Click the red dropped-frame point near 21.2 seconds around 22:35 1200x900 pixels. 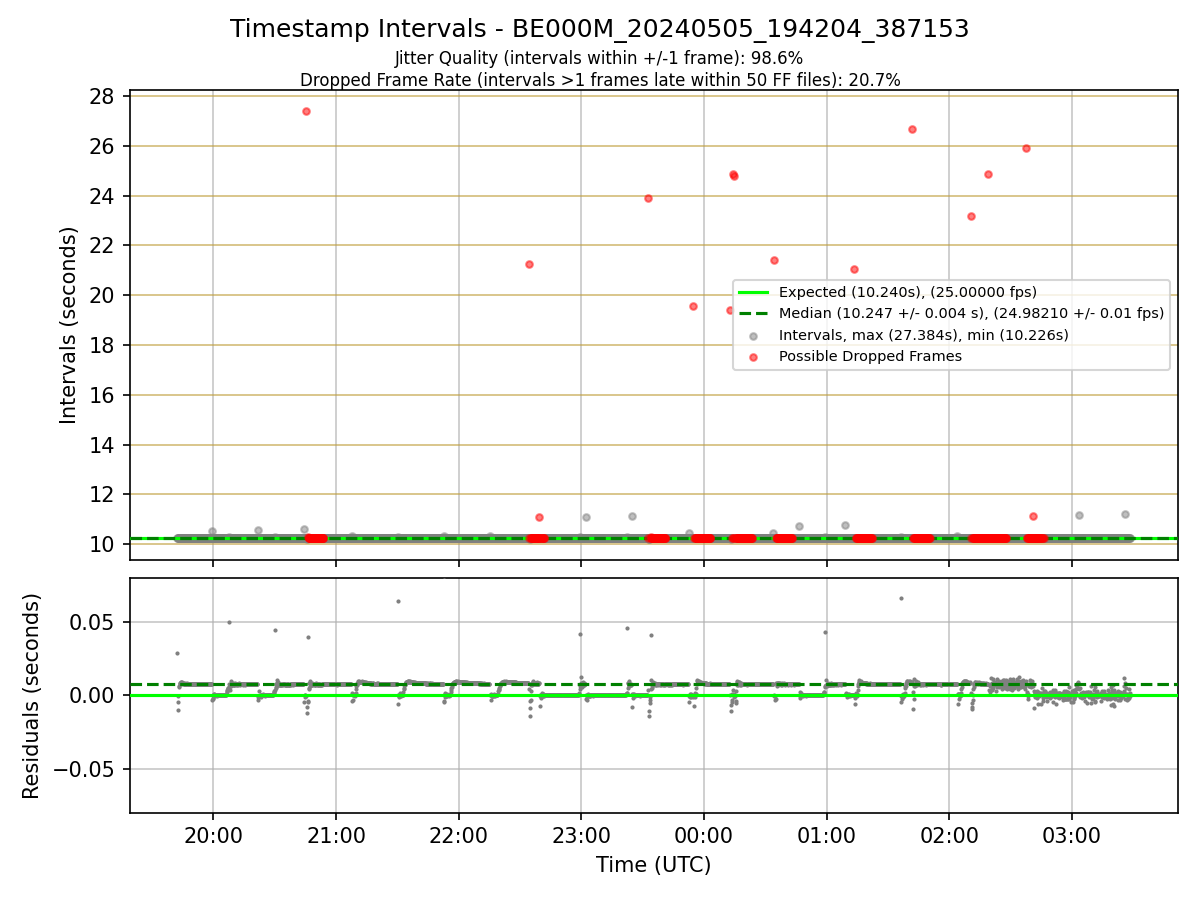point(529,264)
